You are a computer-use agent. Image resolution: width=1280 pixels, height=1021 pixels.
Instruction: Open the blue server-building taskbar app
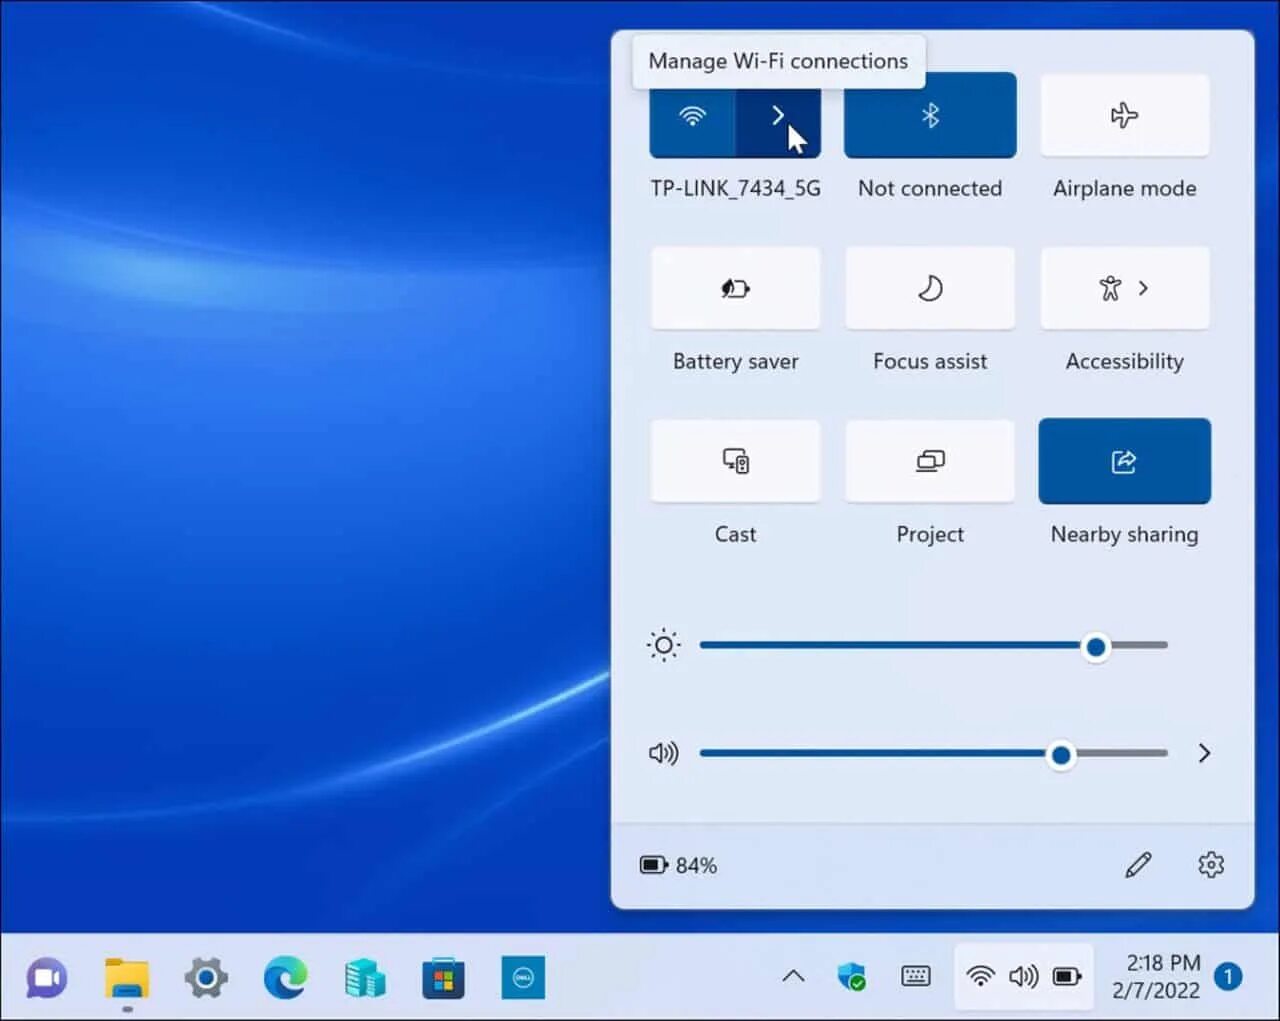[365, 978]
